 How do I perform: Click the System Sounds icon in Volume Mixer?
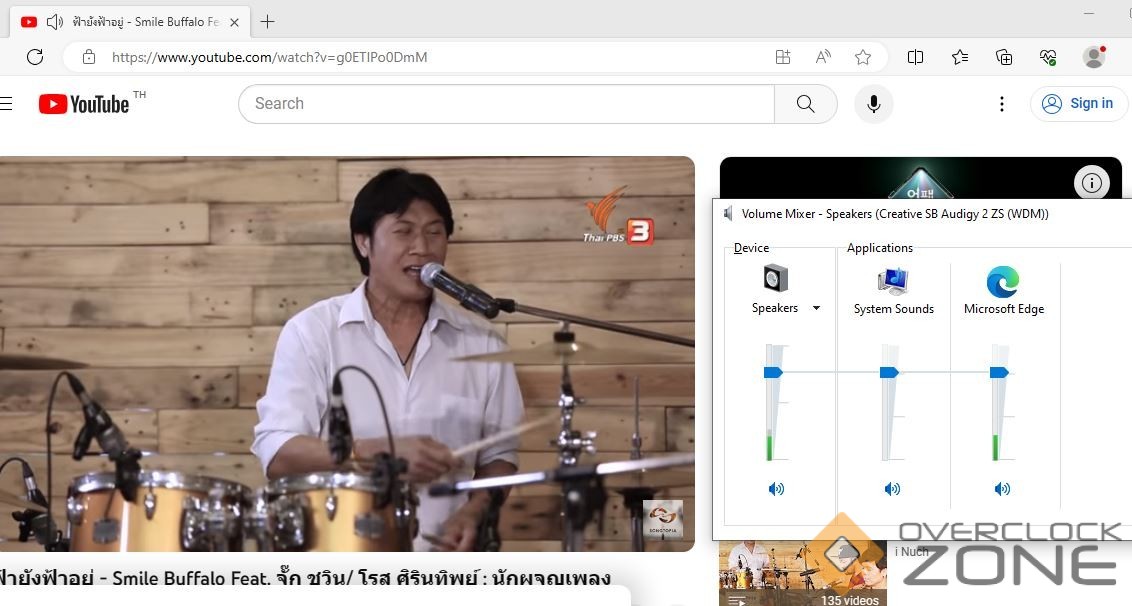coord(893,281)
